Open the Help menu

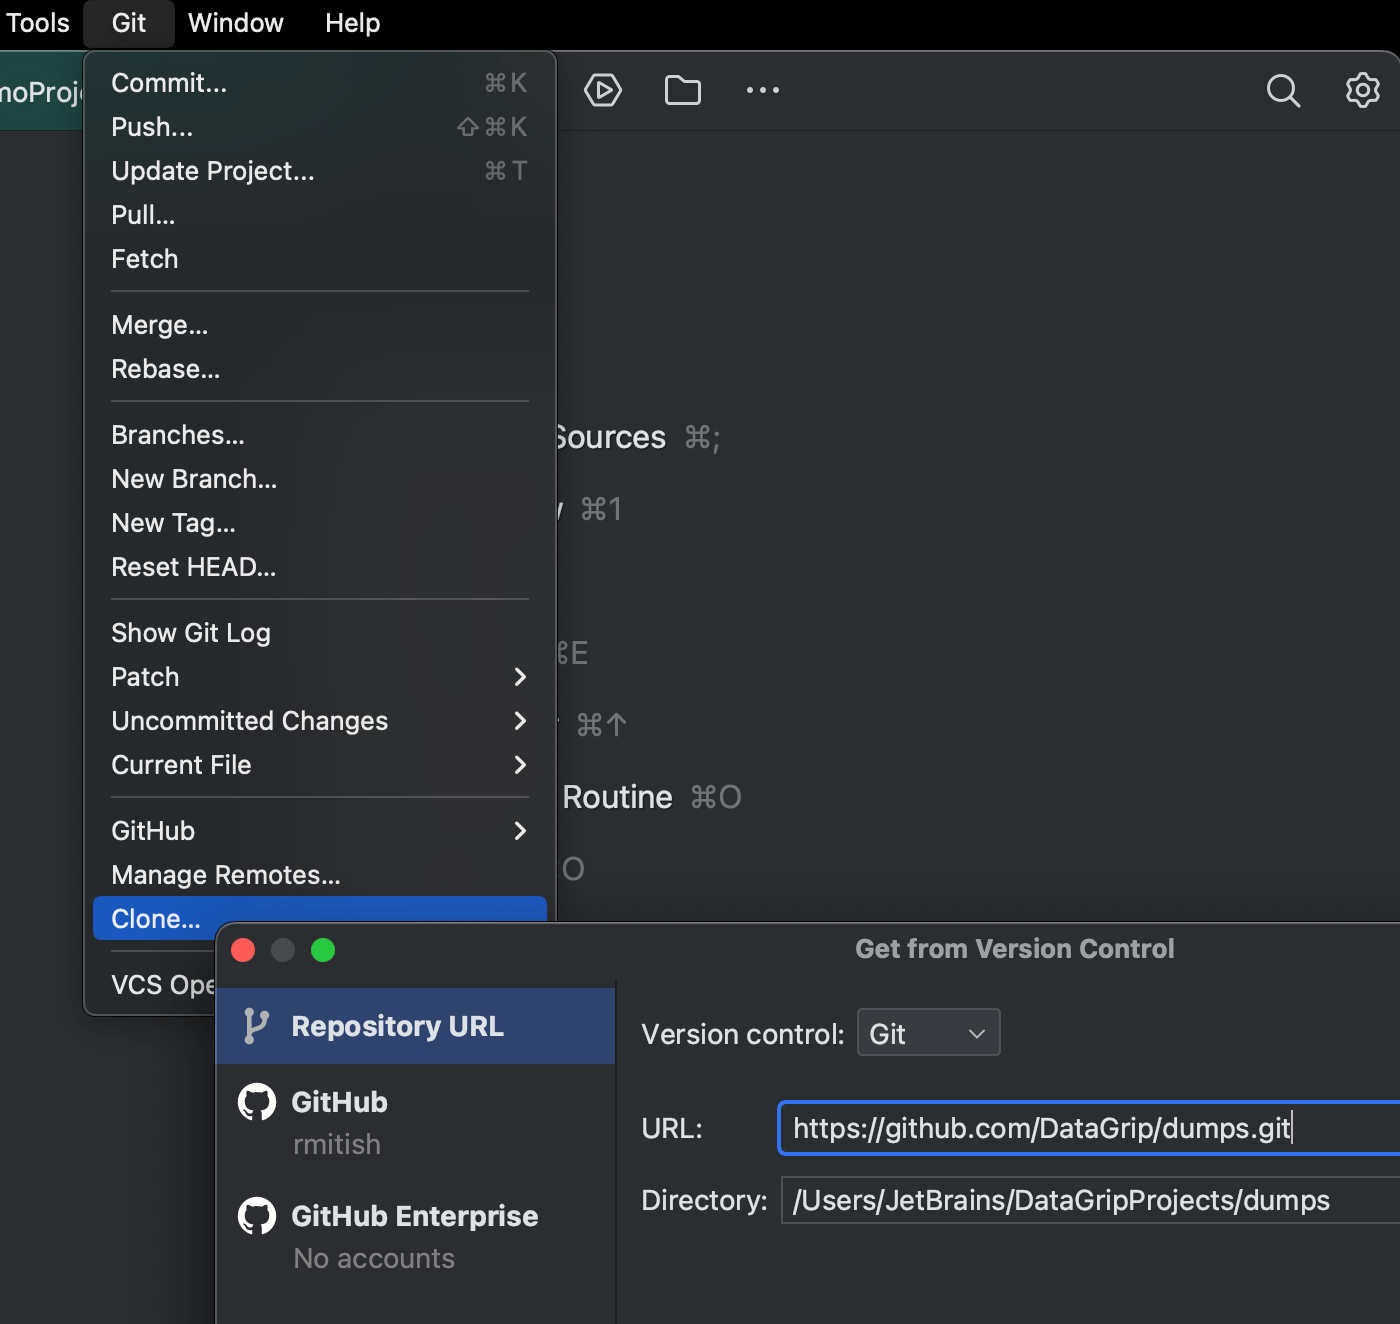coord(352,22)
